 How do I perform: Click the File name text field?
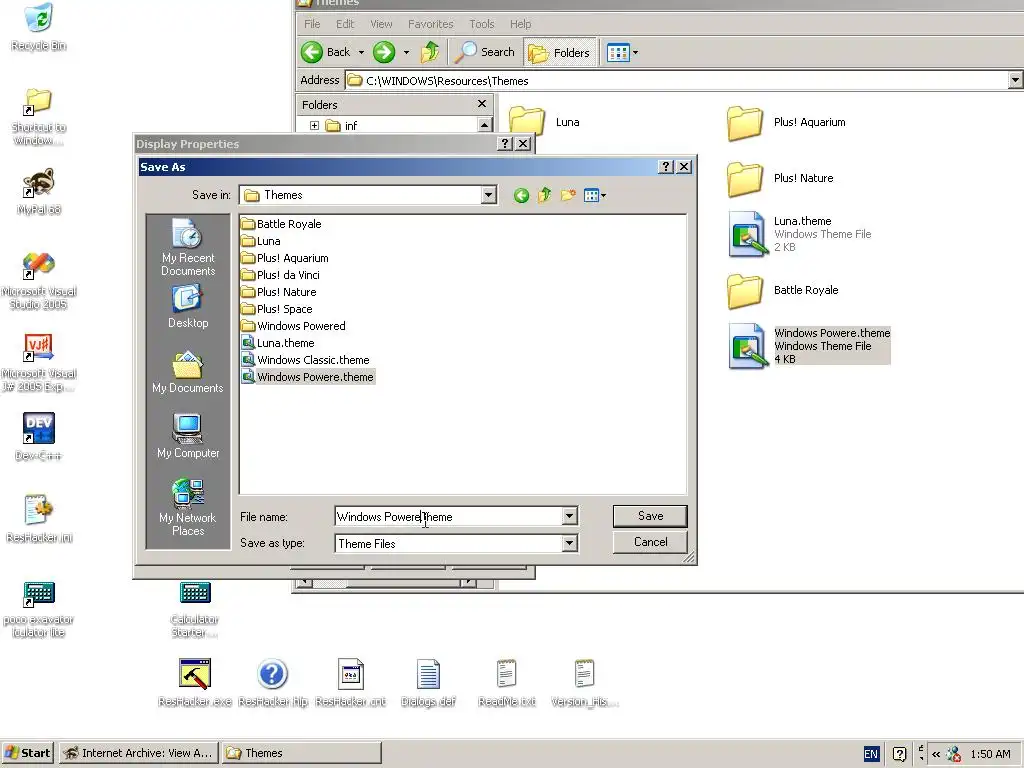point(448,517)
